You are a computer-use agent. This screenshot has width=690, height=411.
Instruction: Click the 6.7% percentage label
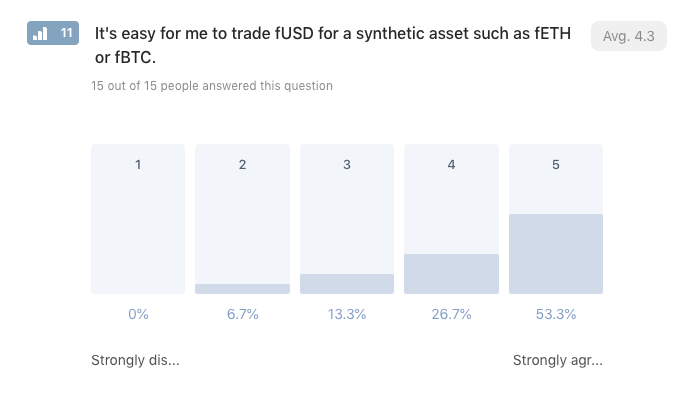[x=242, y=314]
